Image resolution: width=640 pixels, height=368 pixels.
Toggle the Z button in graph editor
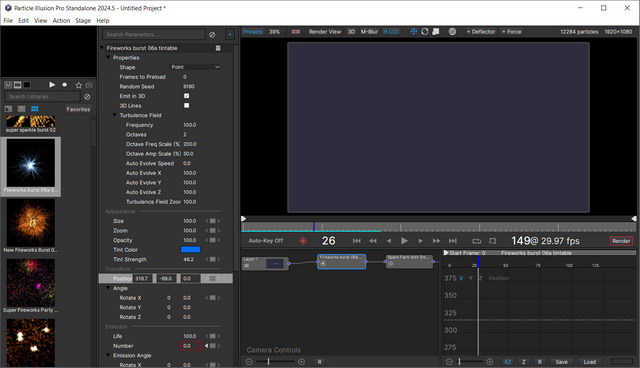524,362
